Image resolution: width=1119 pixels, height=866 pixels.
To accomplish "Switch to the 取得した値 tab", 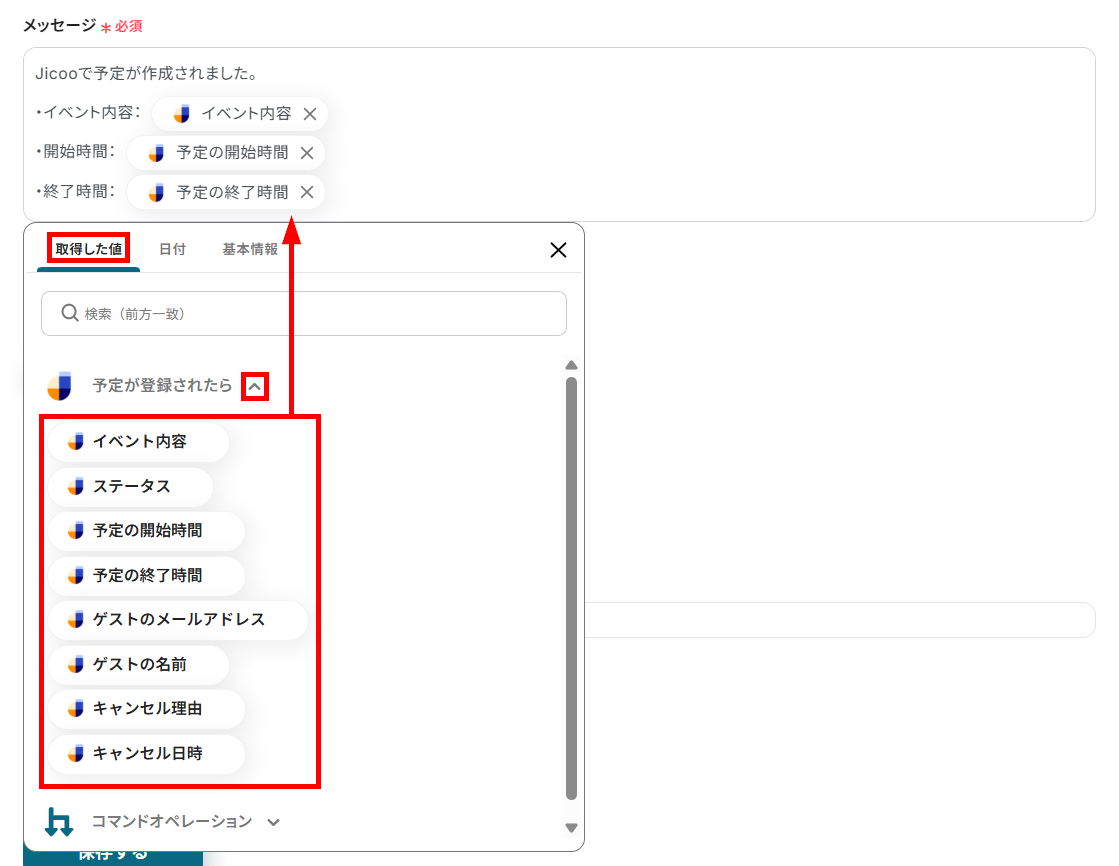I will (x=88, y=249).
